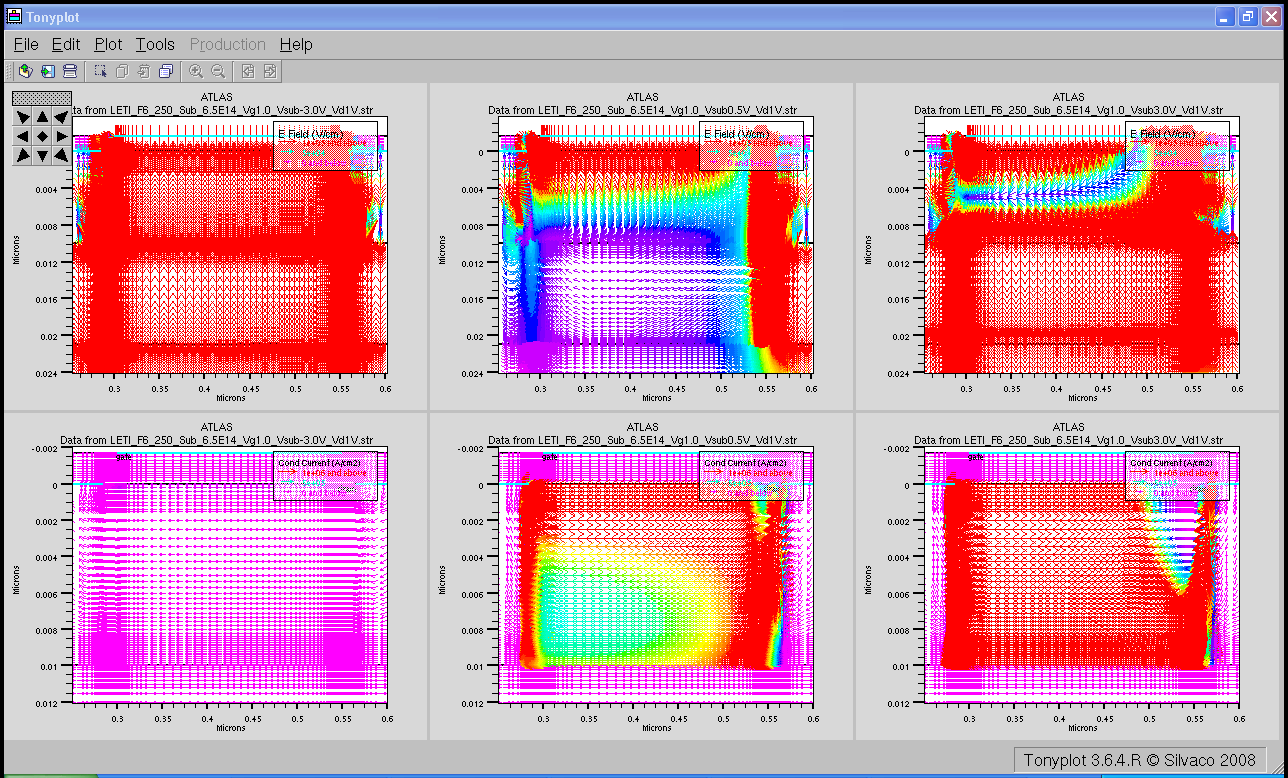Click the greyed Production menu
Viewport: 1288px width, 778px height.
(x=228, y=44)
